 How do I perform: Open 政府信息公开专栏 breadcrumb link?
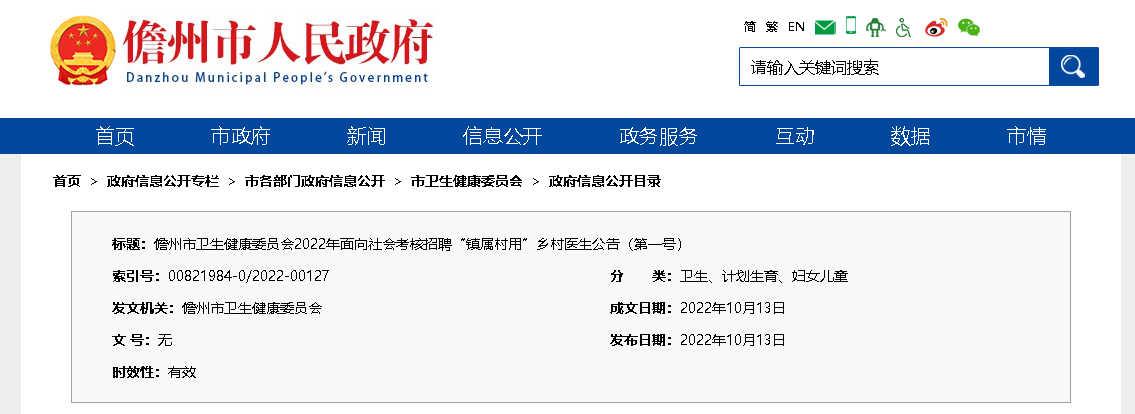tap(163, 182)
